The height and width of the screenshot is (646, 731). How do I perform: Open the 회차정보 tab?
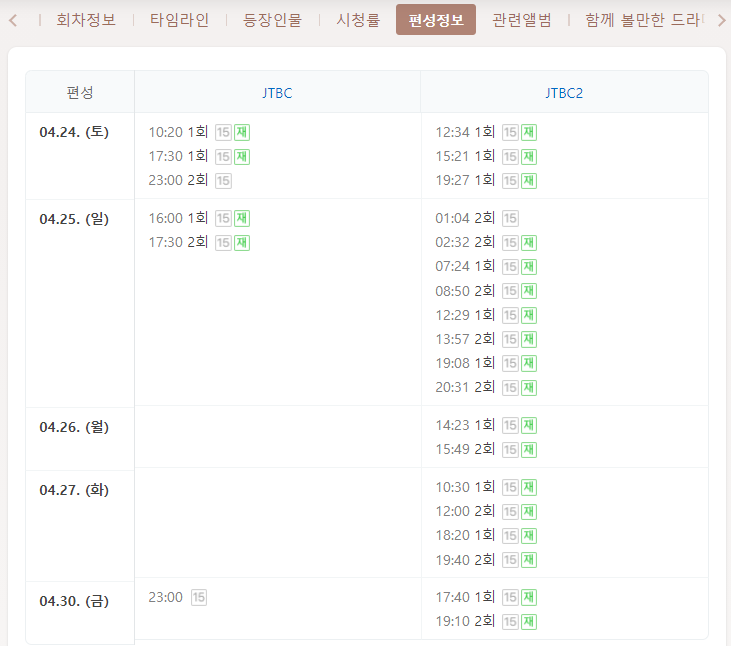86,20
